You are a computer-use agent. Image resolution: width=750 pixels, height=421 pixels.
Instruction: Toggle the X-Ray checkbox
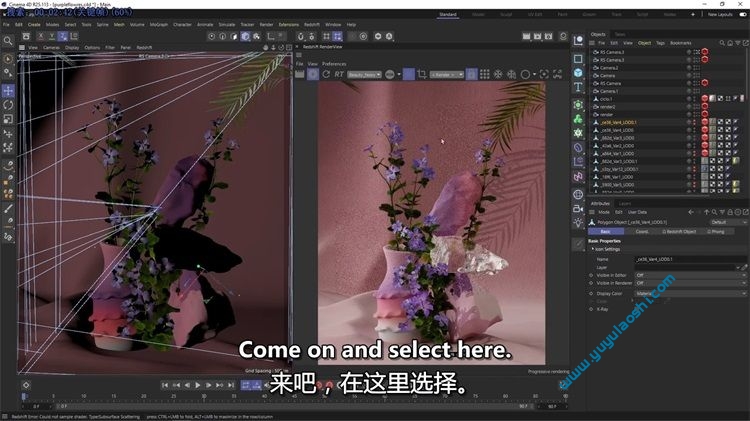pos(591,309)
